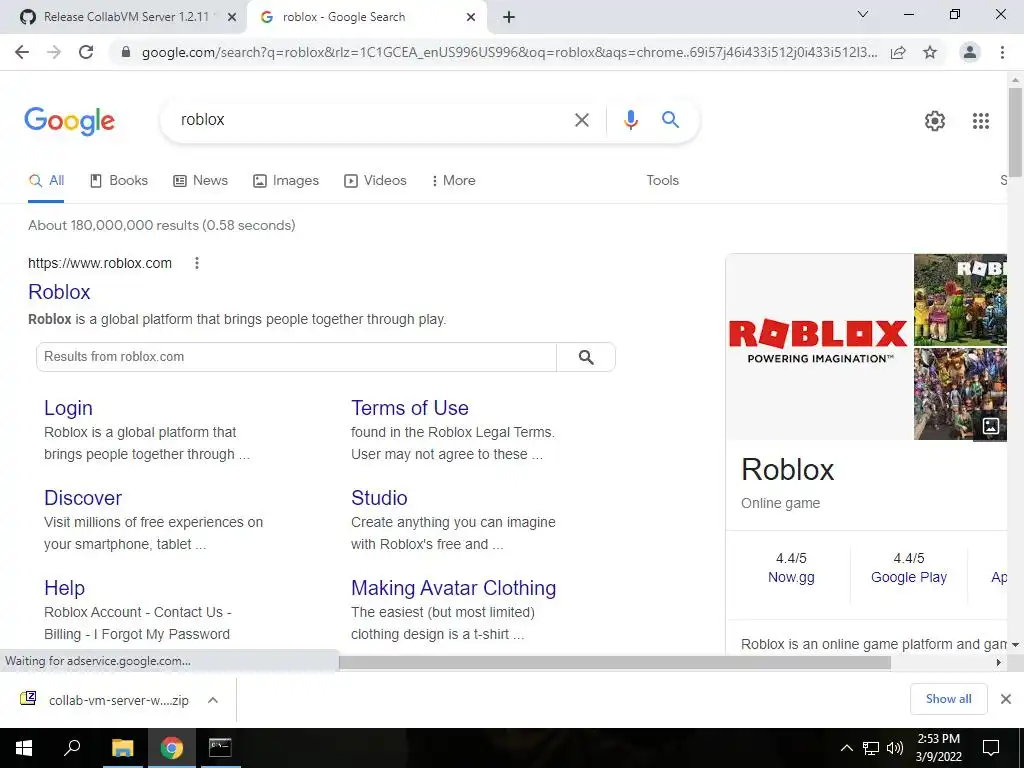Open the Google apps grid

(981, 121)
